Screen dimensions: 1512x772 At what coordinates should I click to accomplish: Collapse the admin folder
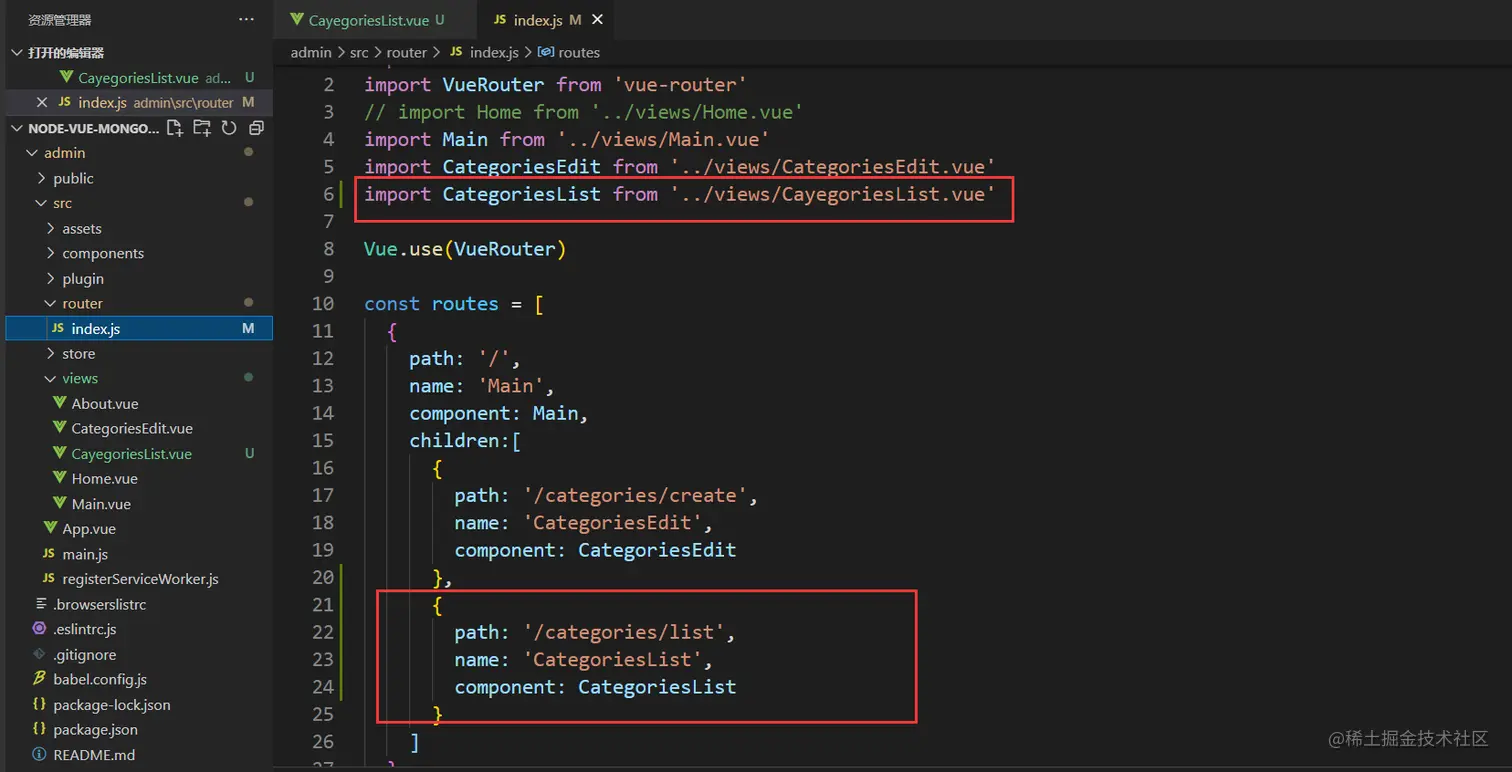[x=32, y=153]
